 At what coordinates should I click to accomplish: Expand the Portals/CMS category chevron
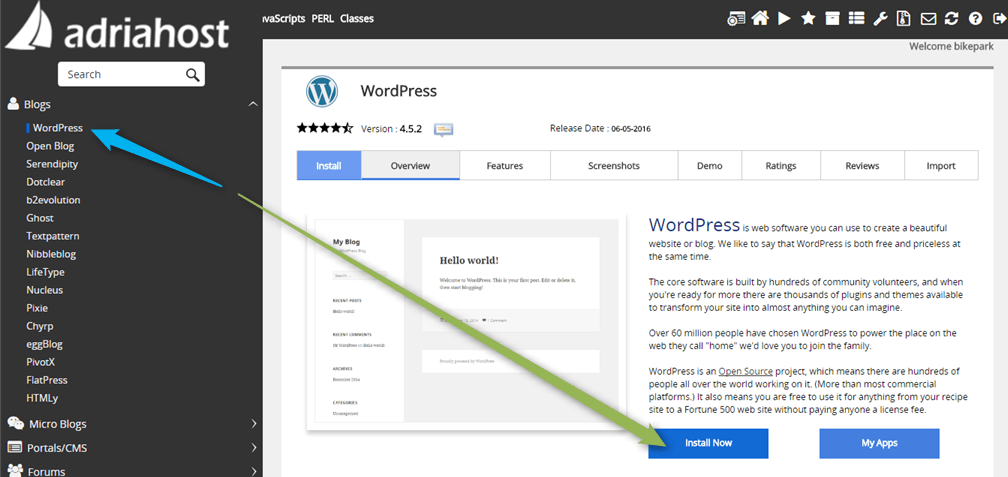253,447
